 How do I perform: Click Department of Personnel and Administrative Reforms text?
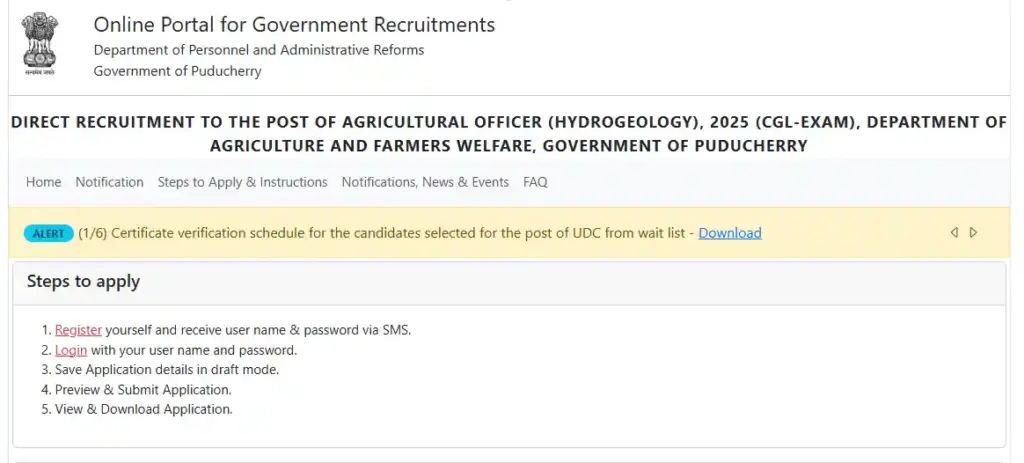[259, 50]
